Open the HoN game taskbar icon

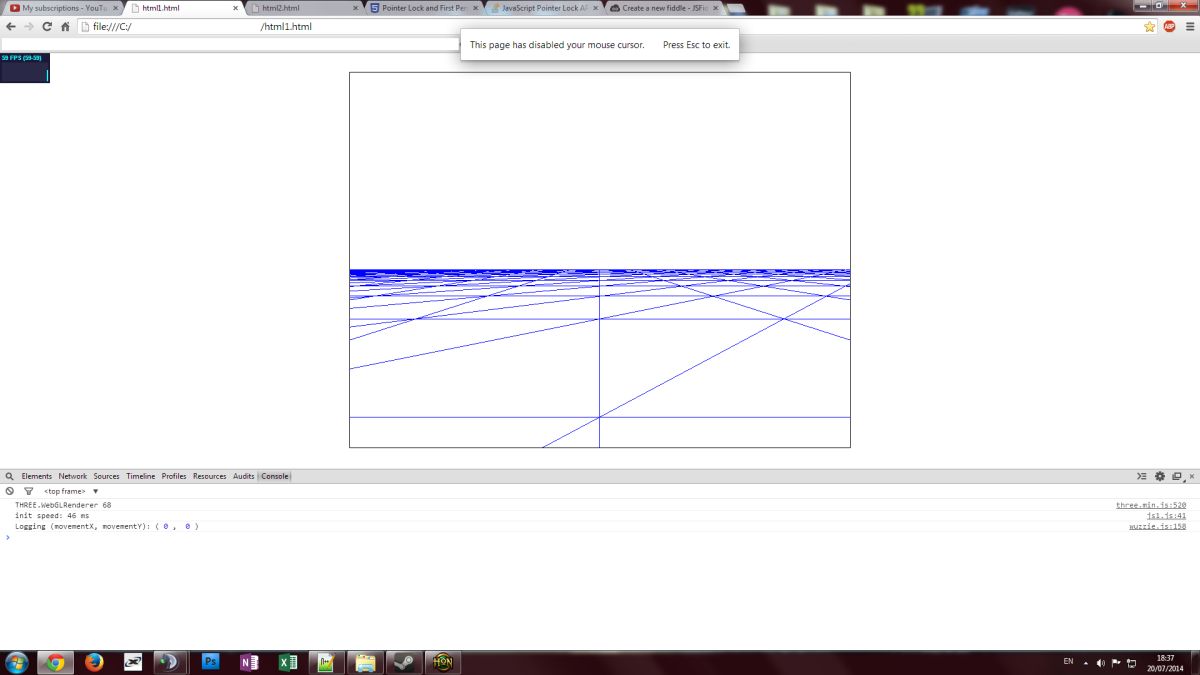coord(443,662)
